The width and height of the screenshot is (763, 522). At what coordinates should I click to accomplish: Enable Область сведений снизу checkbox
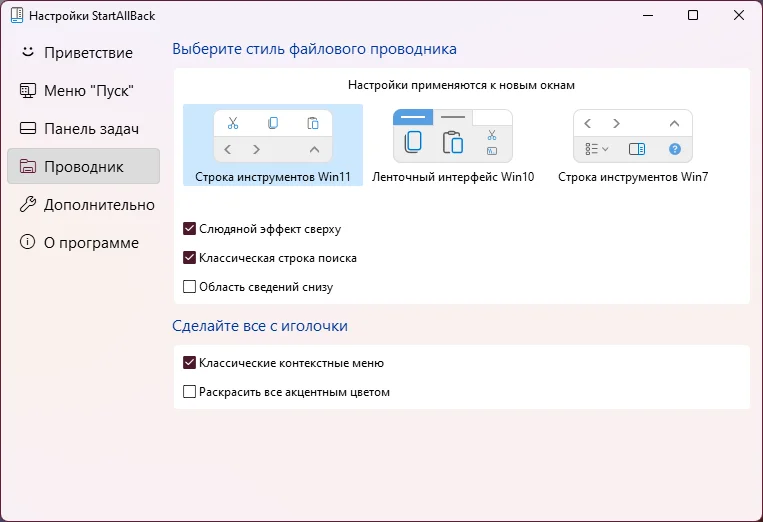(189, 286)
